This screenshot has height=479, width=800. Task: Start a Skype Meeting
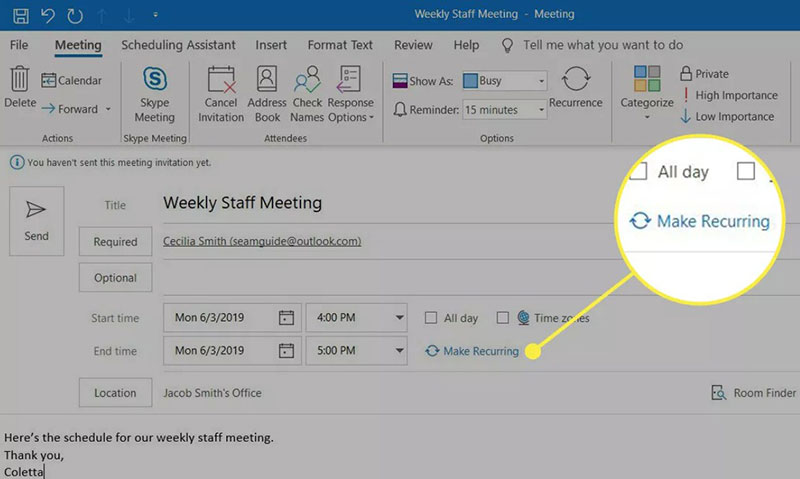coord(155,95)
